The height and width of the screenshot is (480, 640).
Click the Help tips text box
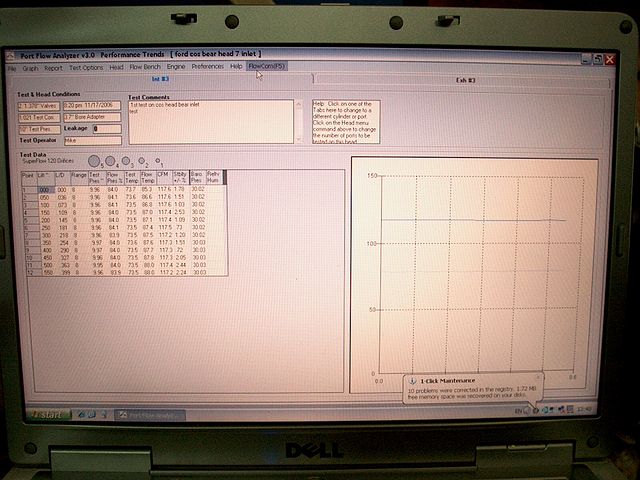(x=346, y=122)
